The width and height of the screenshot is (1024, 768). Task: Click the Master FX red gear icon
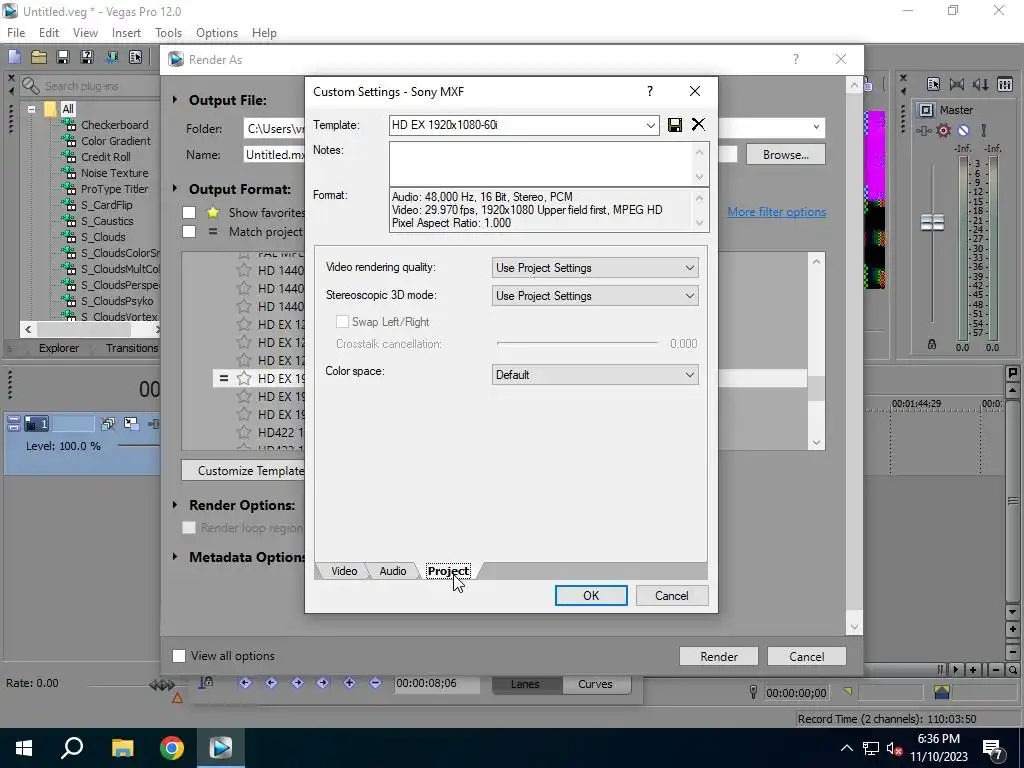[x=943, y=131]
